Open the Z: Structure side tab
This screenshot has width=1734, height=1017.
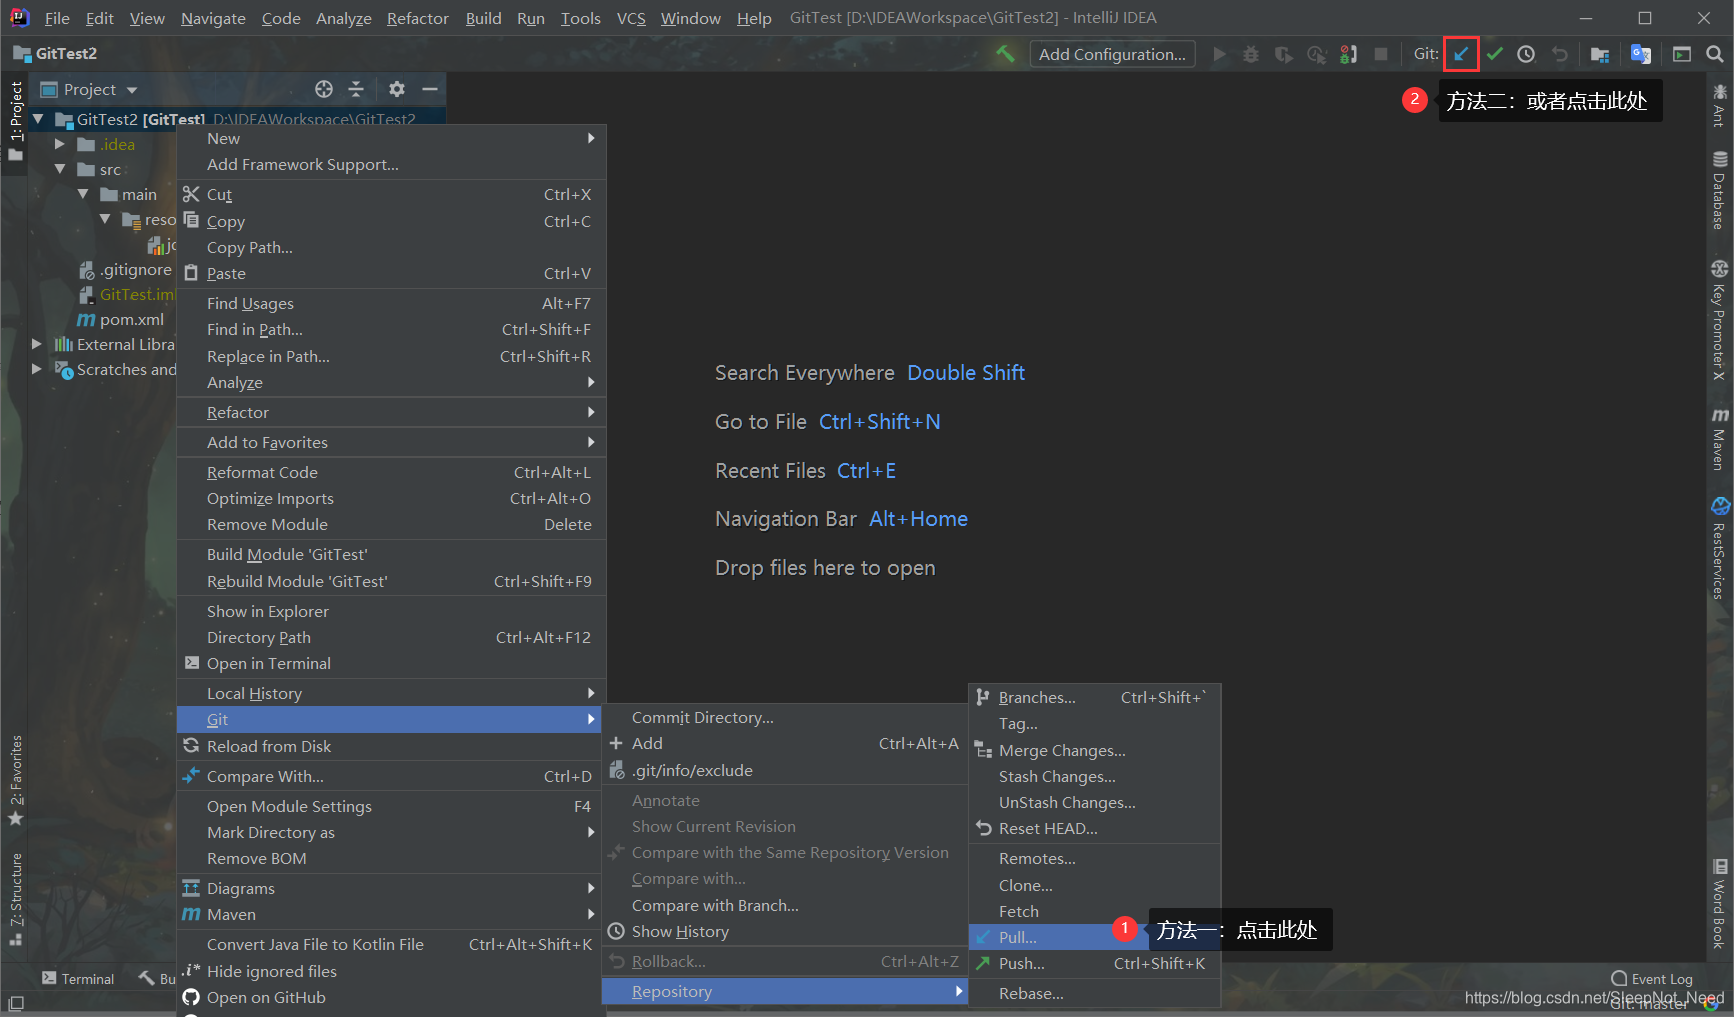click(15, 898)
